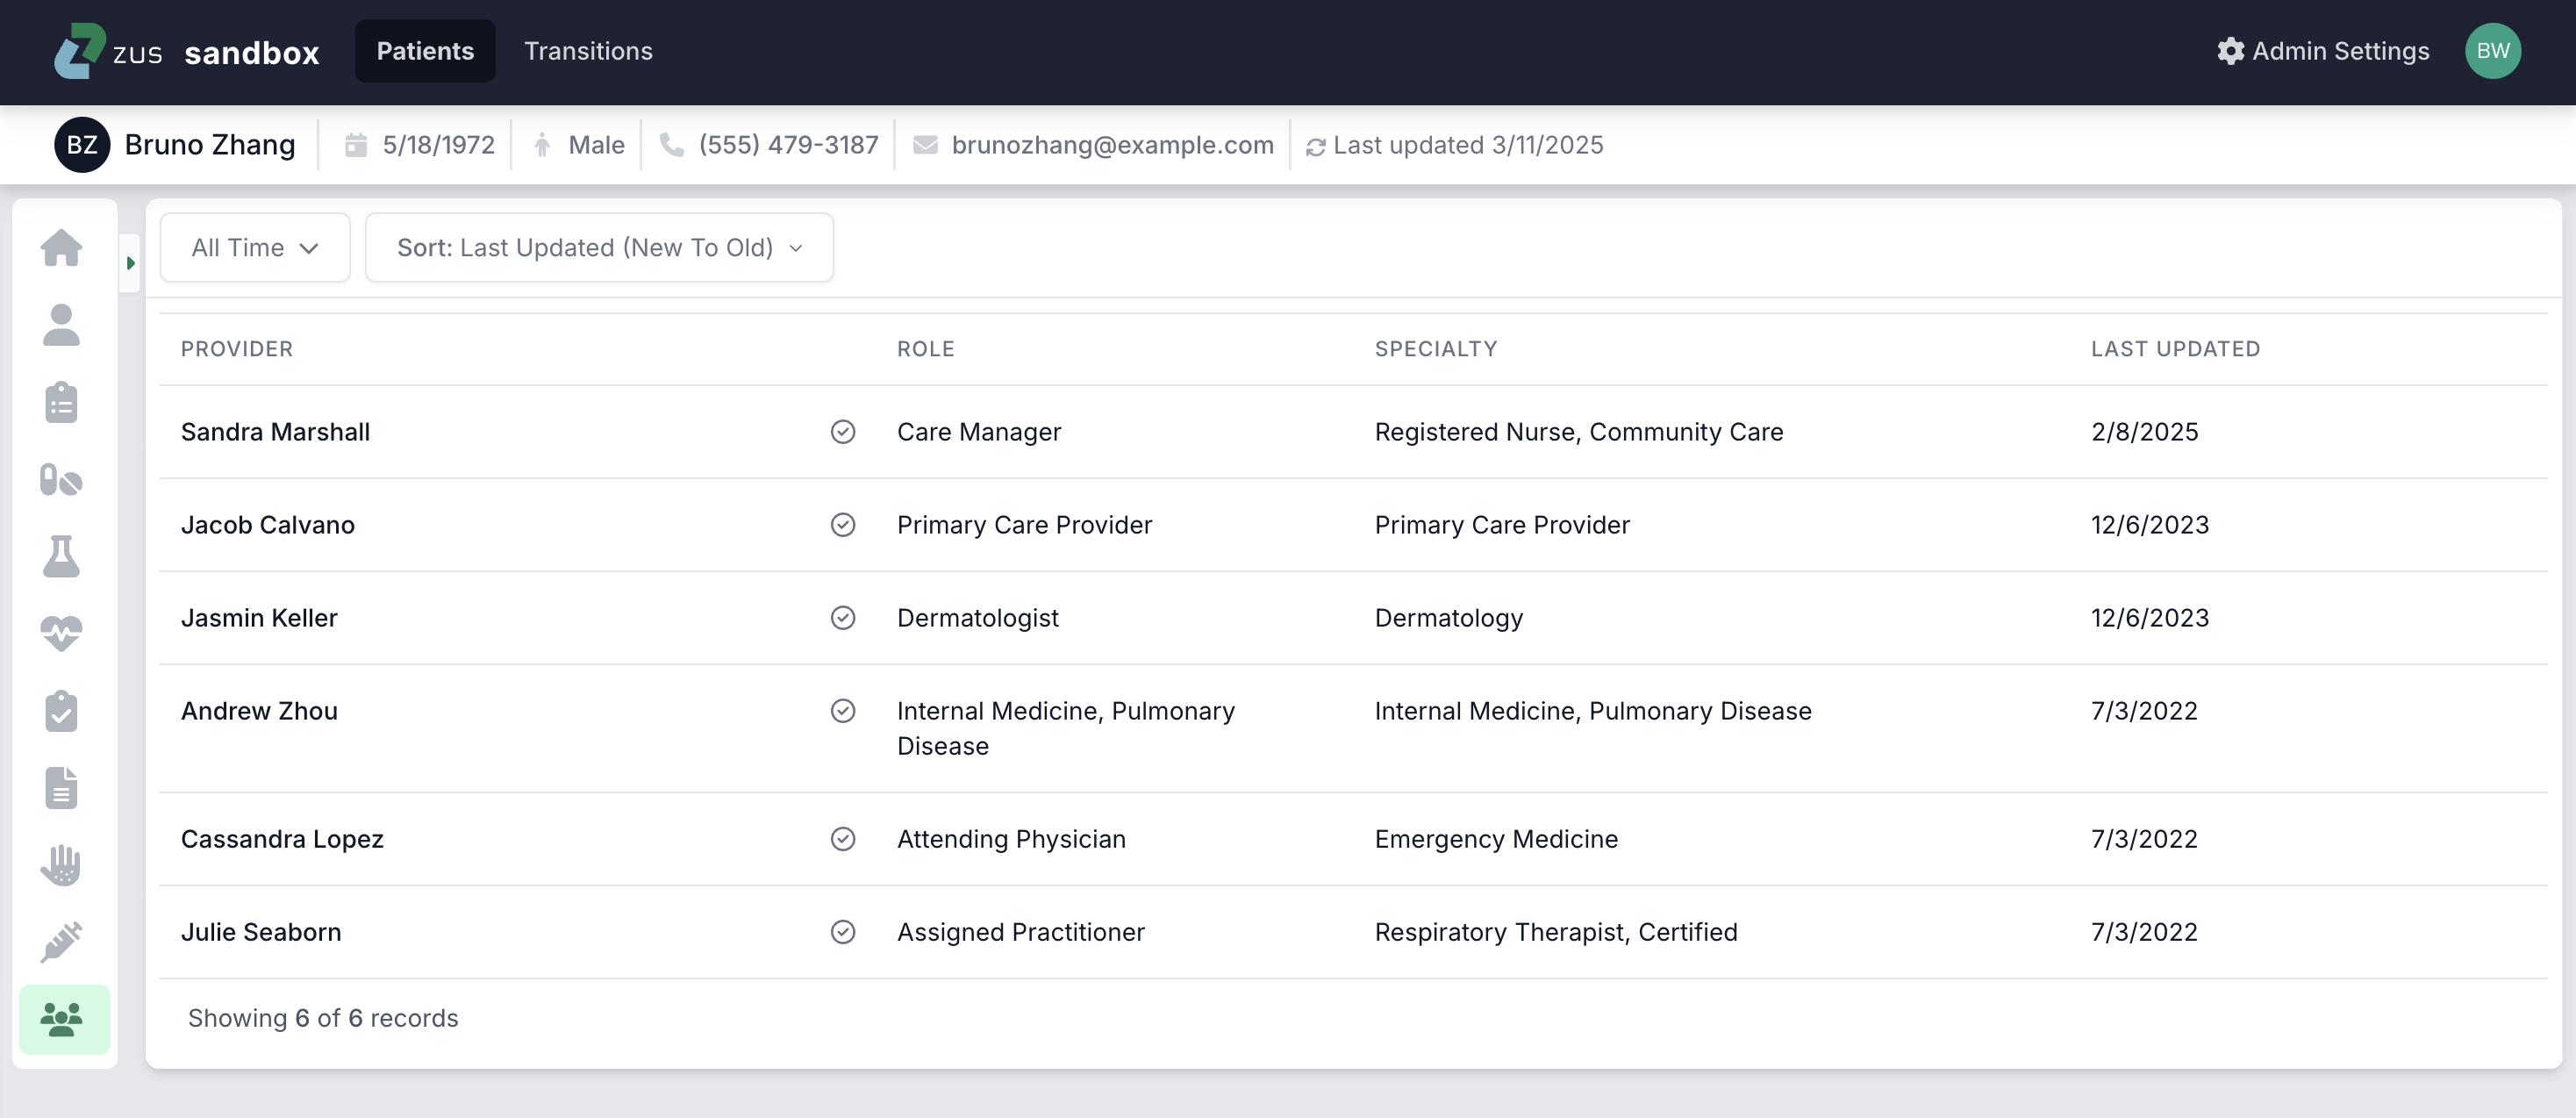Expand the sidebar with green arrow

coord(130,263)
